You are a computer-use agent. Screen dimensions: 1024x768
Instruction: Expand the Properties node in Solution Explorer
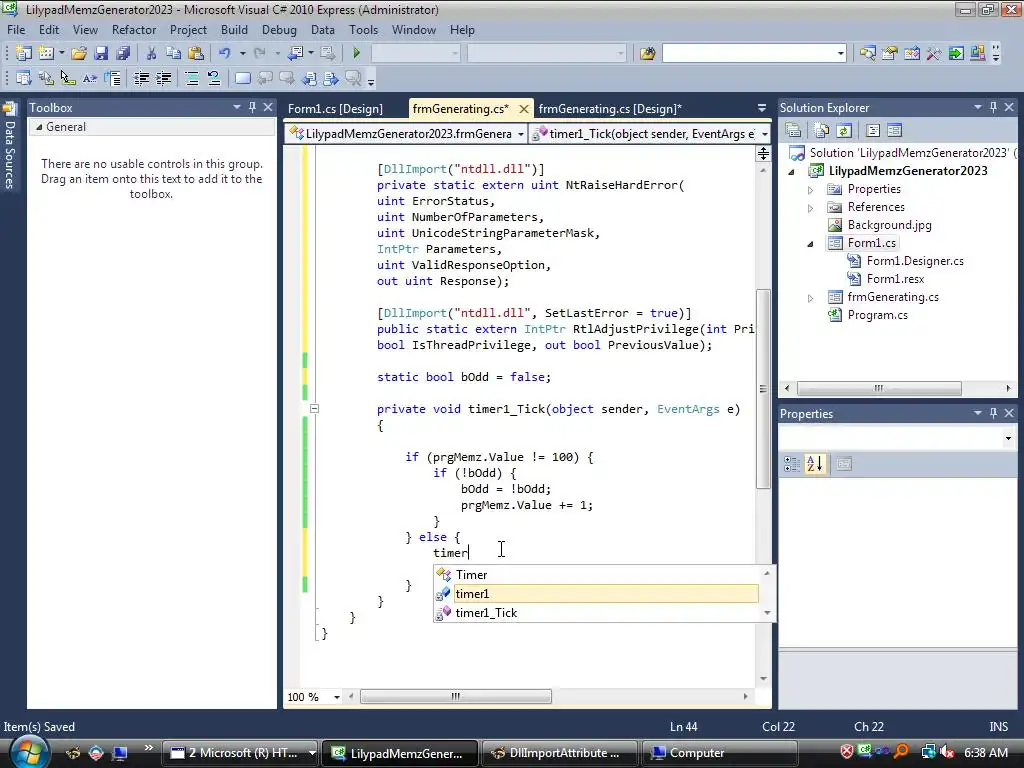[x=810, y=190]
